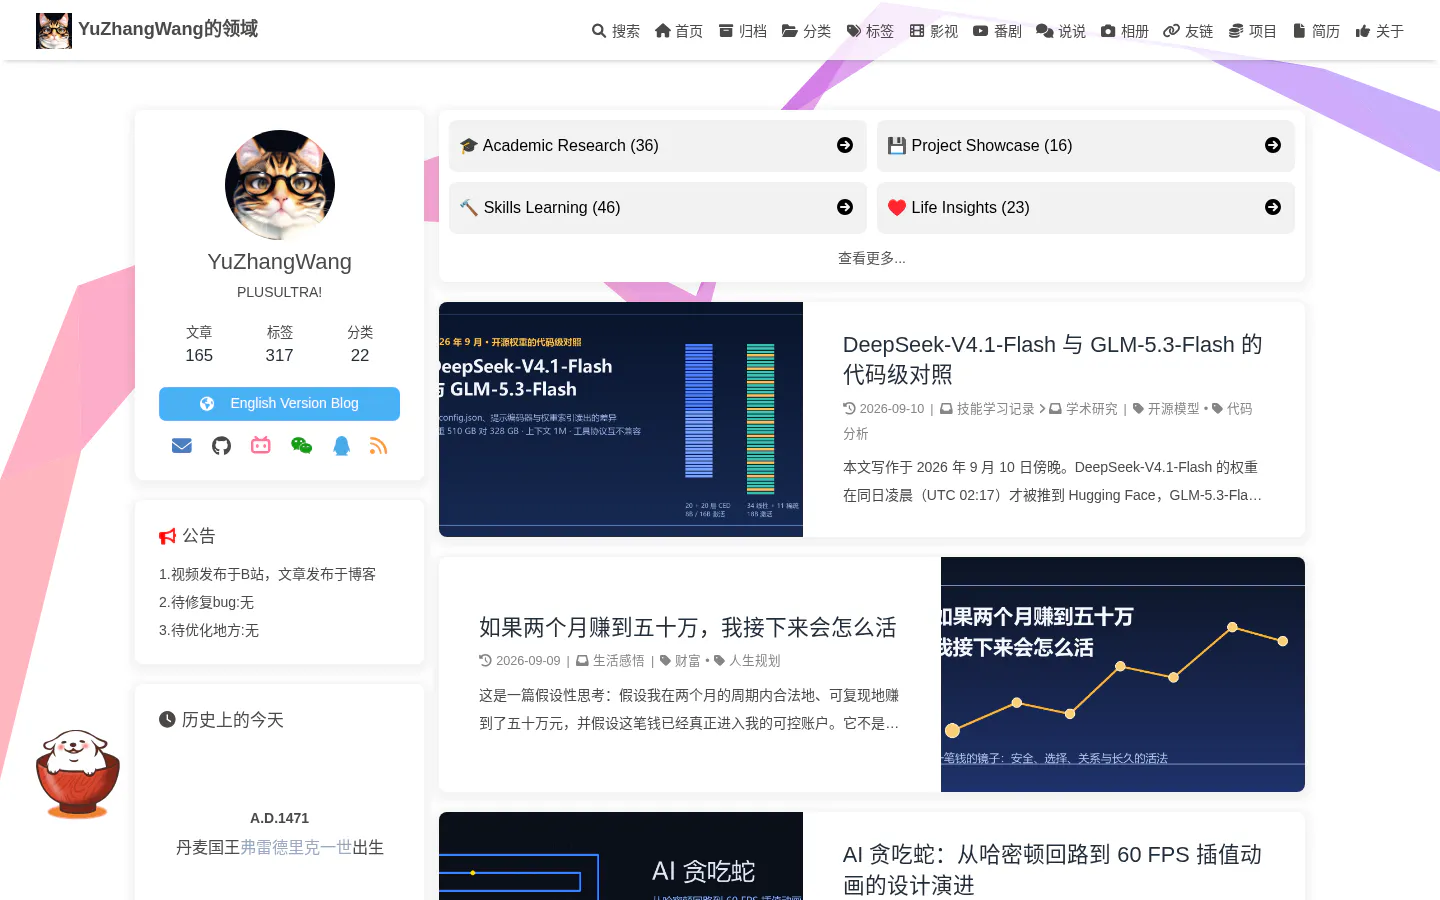The image size is (1440, 900).
Task: Click the dog-in-bowl mascot widget
Action: [x=78, y=773]
